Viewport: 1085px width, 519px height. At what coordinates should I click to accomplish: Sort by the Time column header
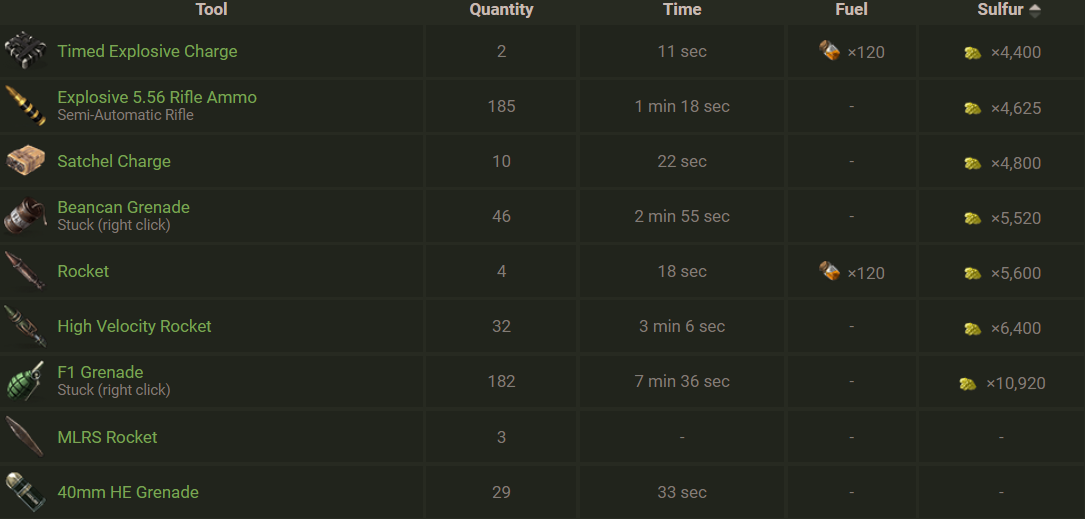click(x=682, y=10)
